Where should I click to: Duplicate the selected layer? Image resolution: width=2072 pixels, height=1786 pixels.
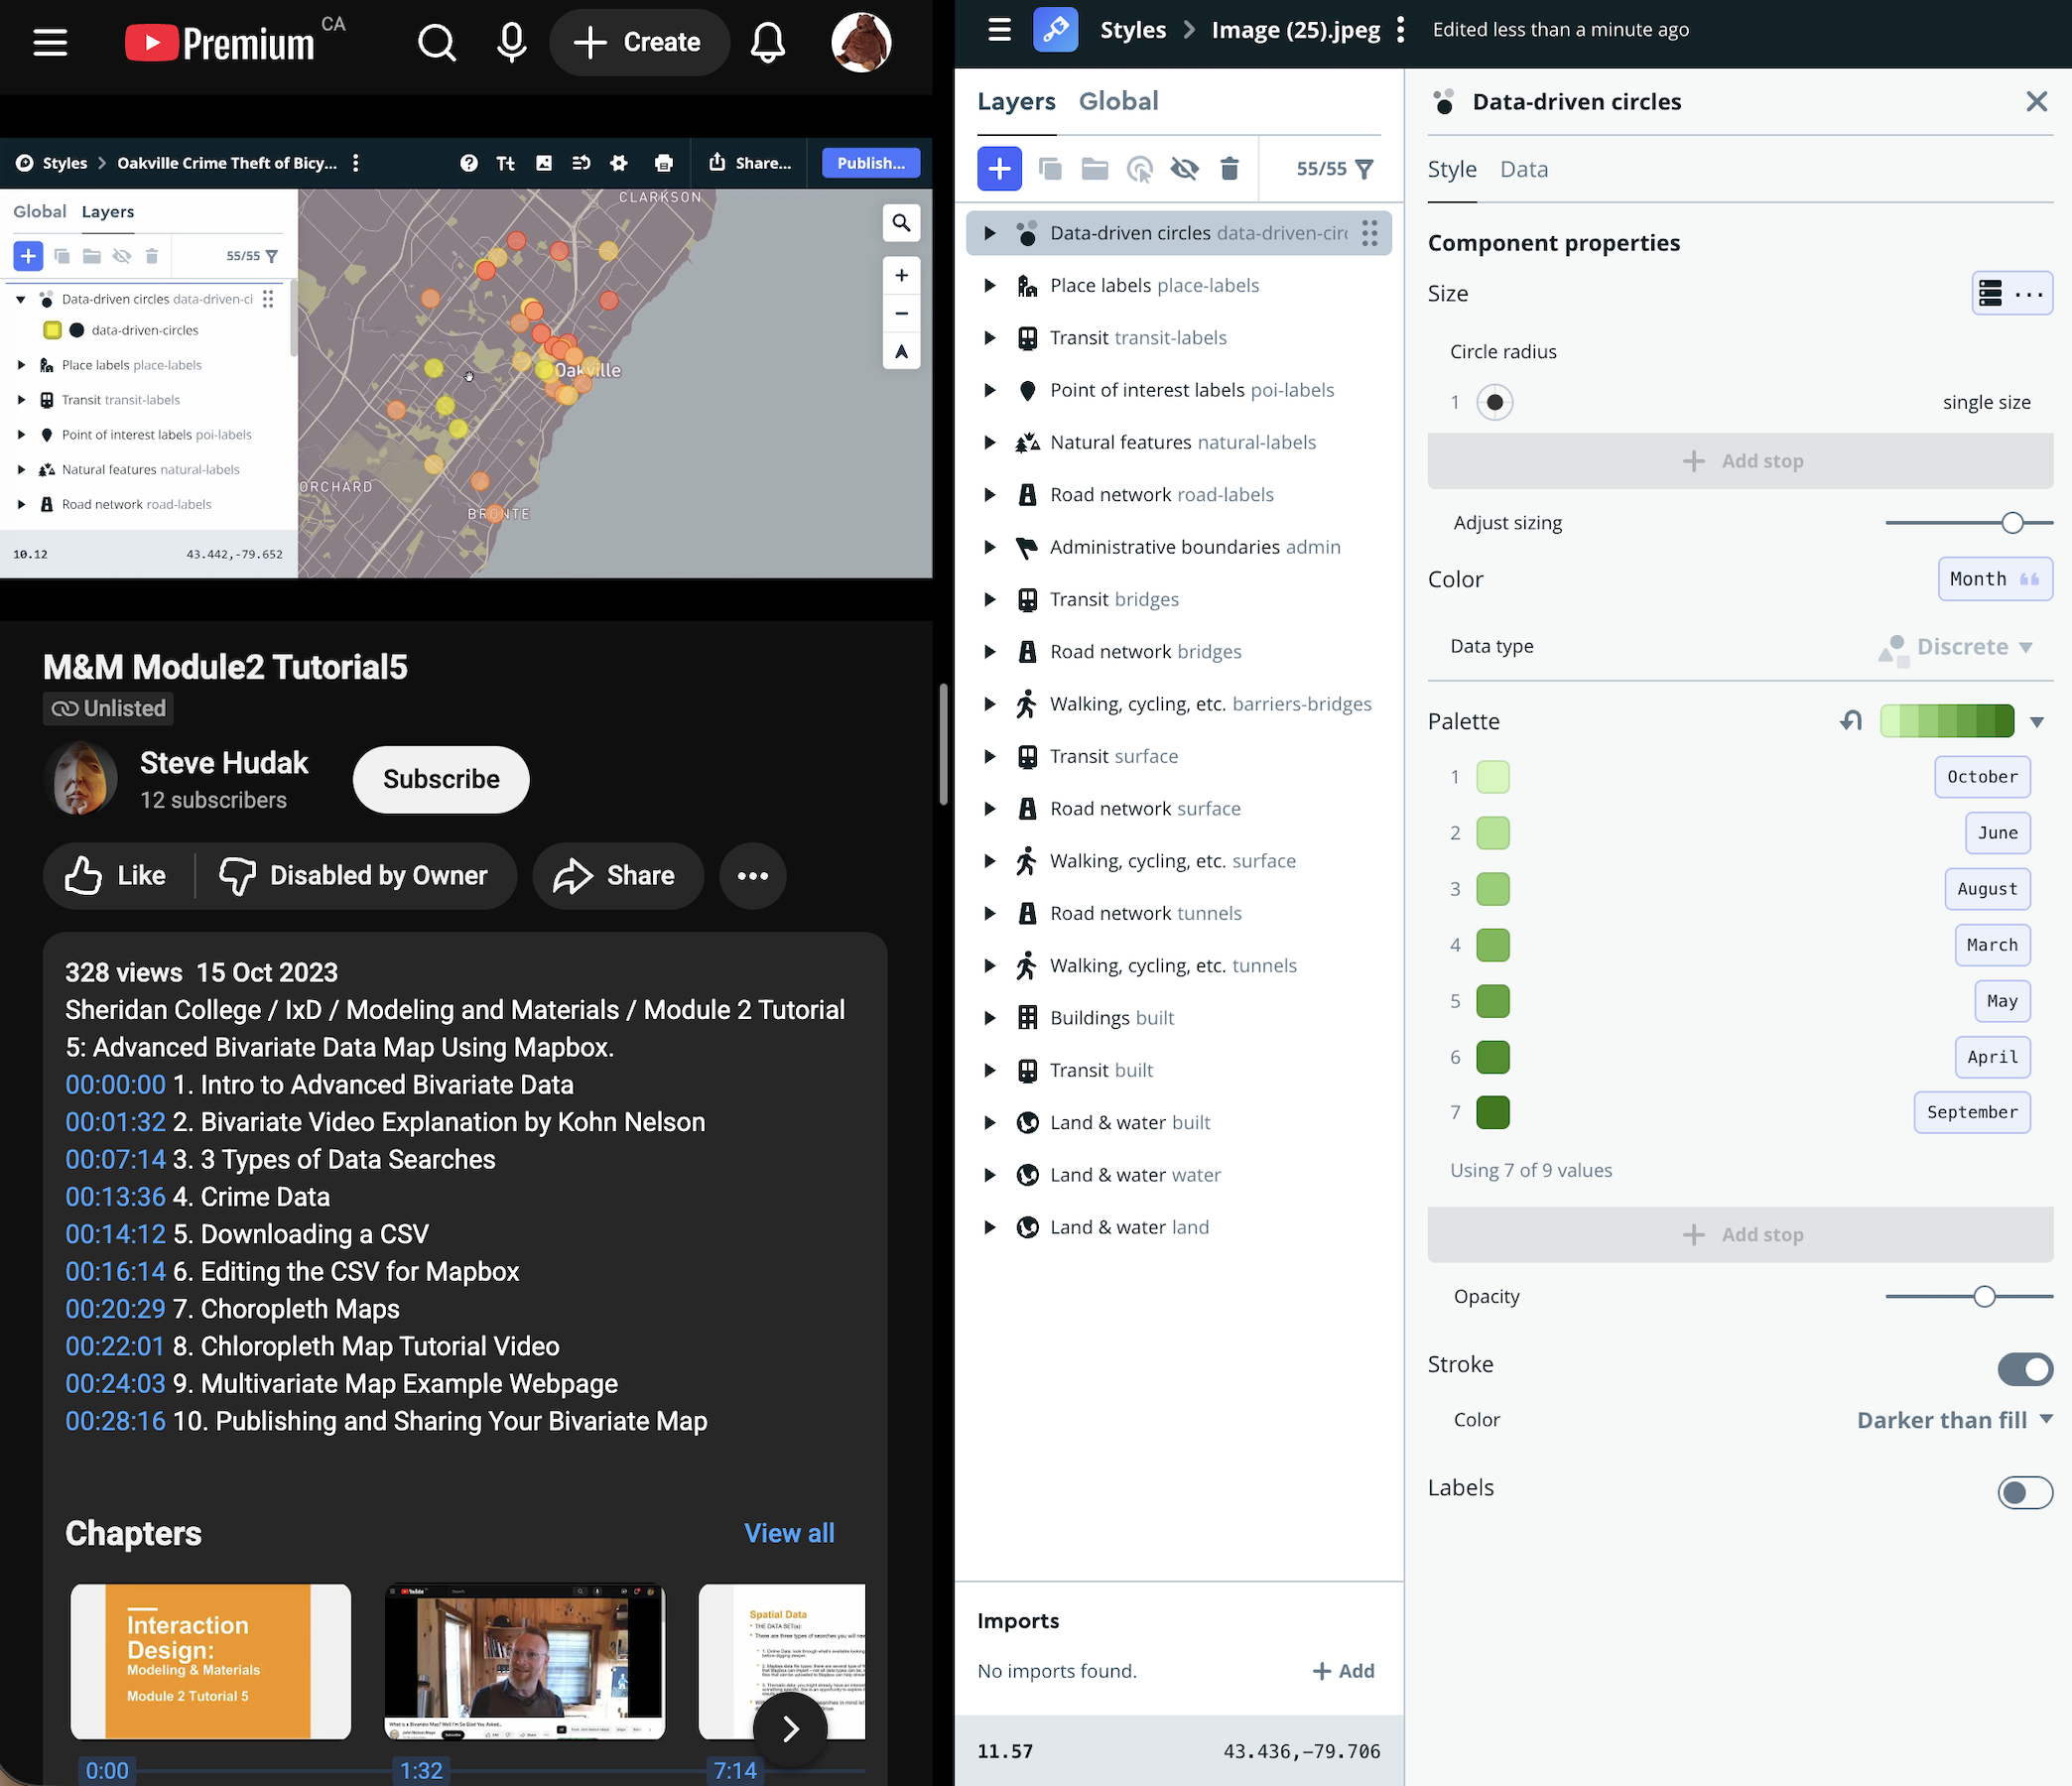pyautogui.click(x=1050, y=168)
